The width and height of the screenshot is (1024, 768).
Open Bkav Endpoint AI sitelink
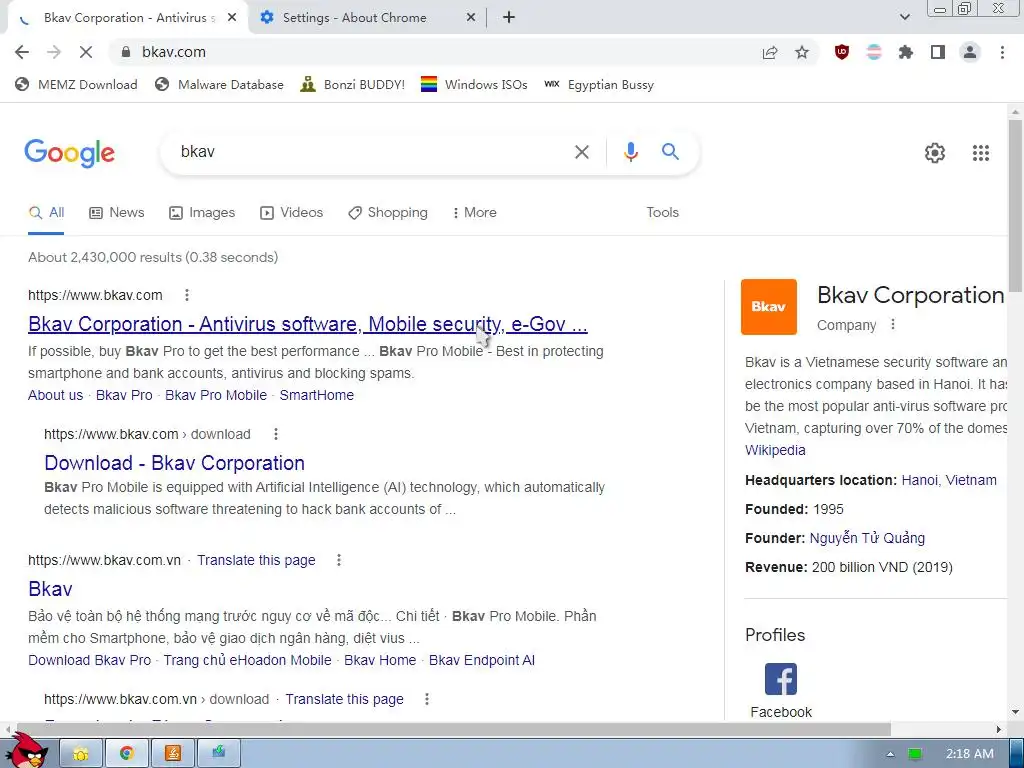pos(482,660)
